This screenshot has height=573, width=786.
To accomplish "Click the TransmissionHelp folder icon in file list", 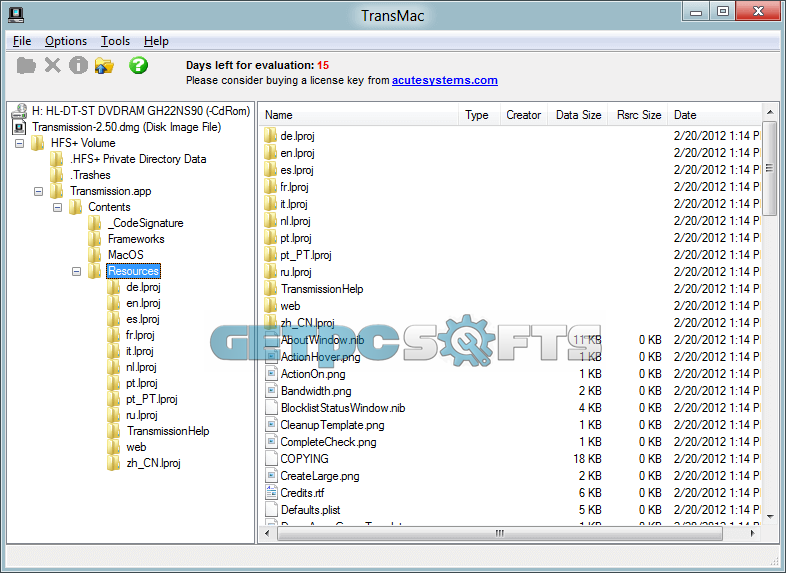I will click(x=270, y=289).
